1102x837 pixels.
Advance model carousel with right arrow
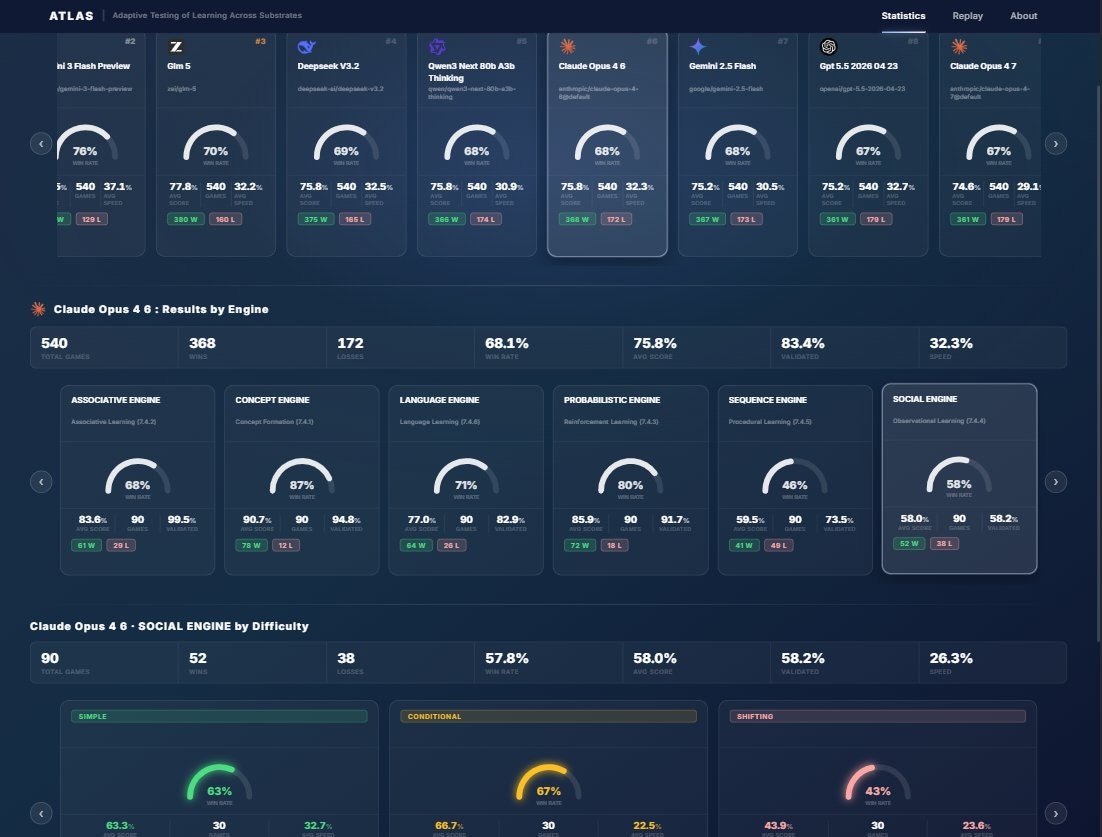click(1056, 143)
